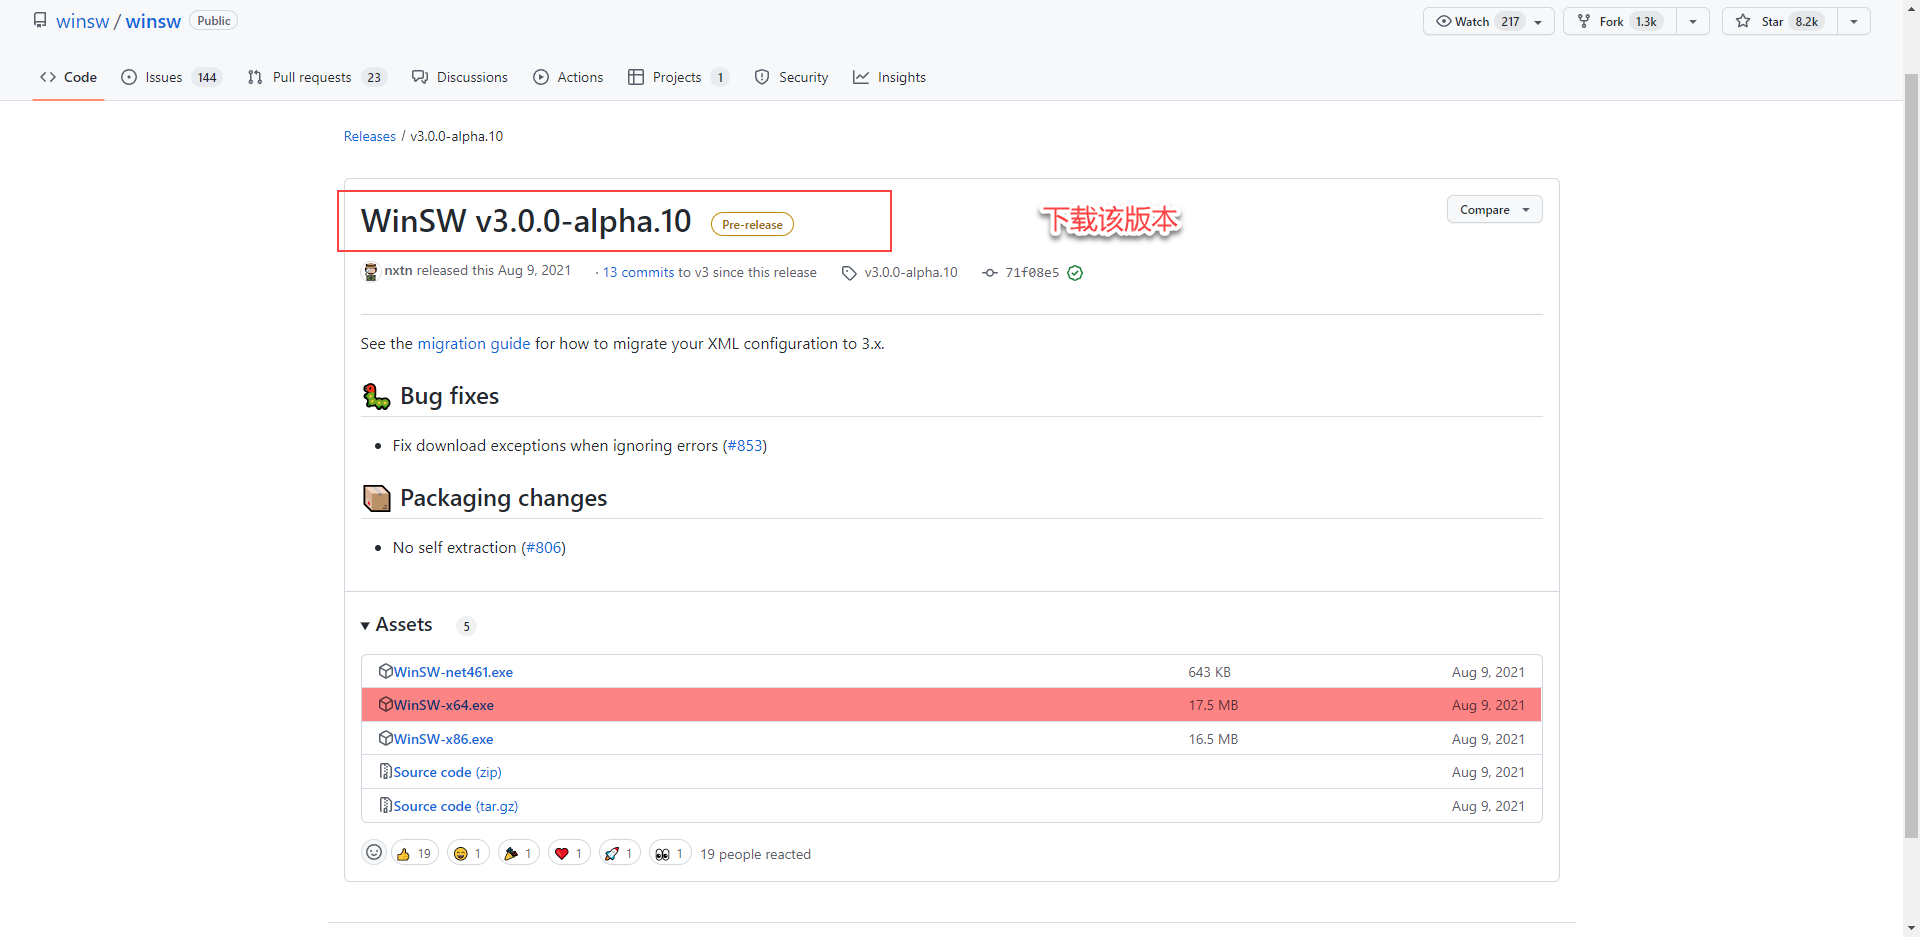This screenshot has width=1920, height=937.
Task: Click the Watch button
Action: pos(1488,21)
